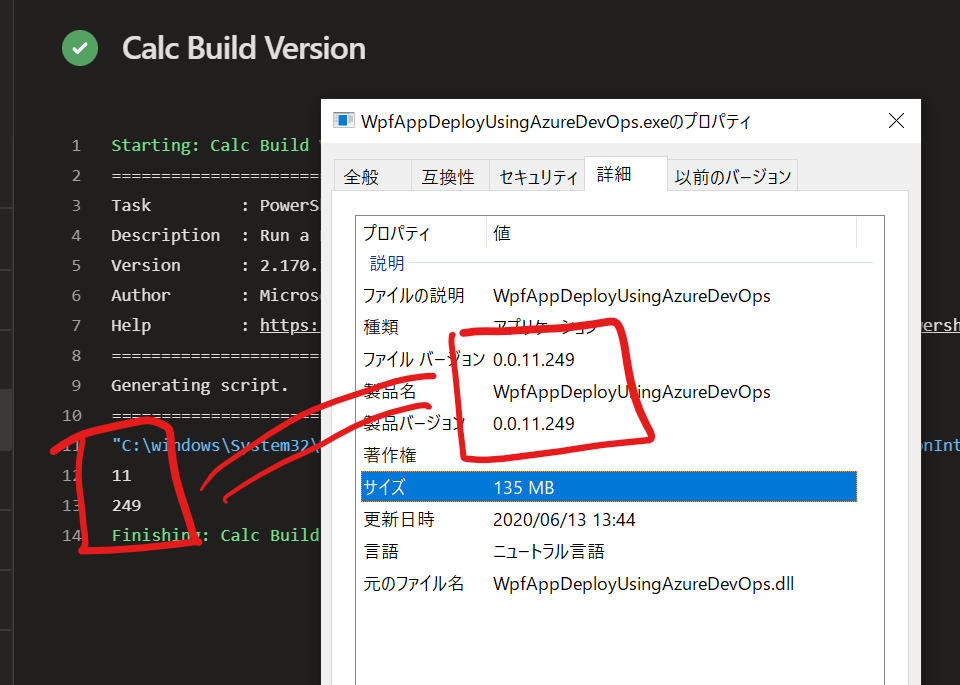Click the 説明 group header
Image resolution: width=960 pixels, height=685 pixels.
[387, 263]
